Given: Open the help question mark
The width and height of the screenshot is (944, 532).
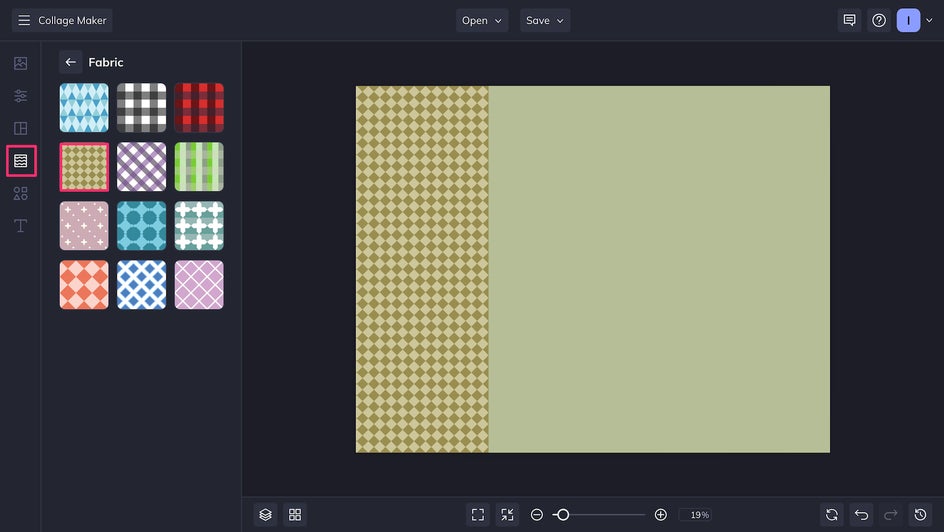Looking at the screenshot, I should [879, 20].
